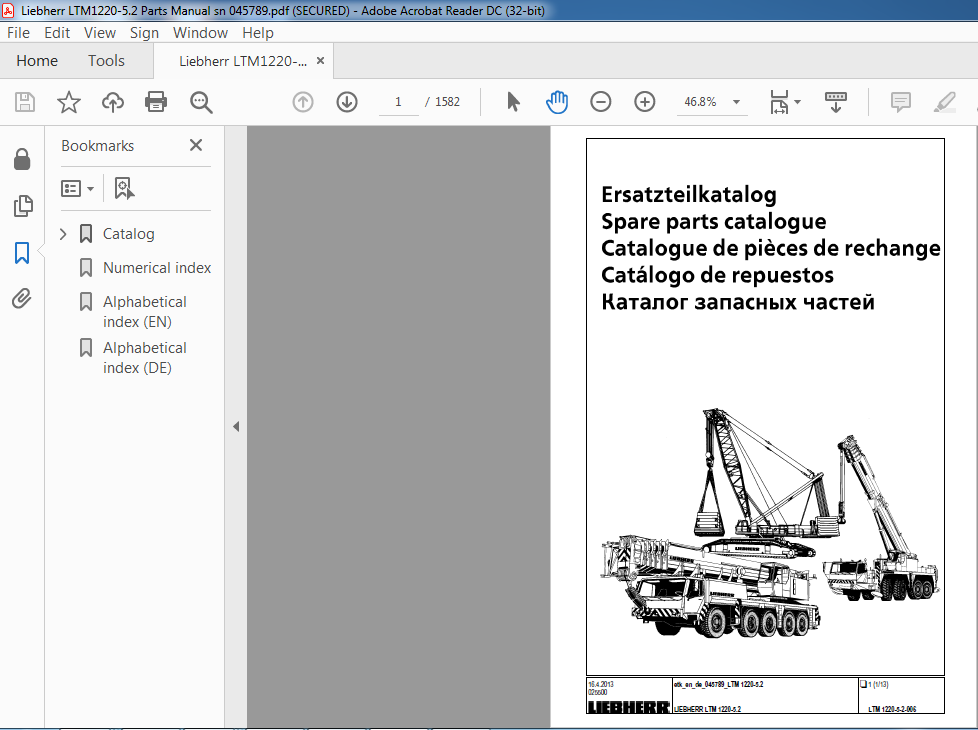The image size is (978, 730).
Task: Click the Catalogue de pièces de rechange line
Action: coord(770,248)
